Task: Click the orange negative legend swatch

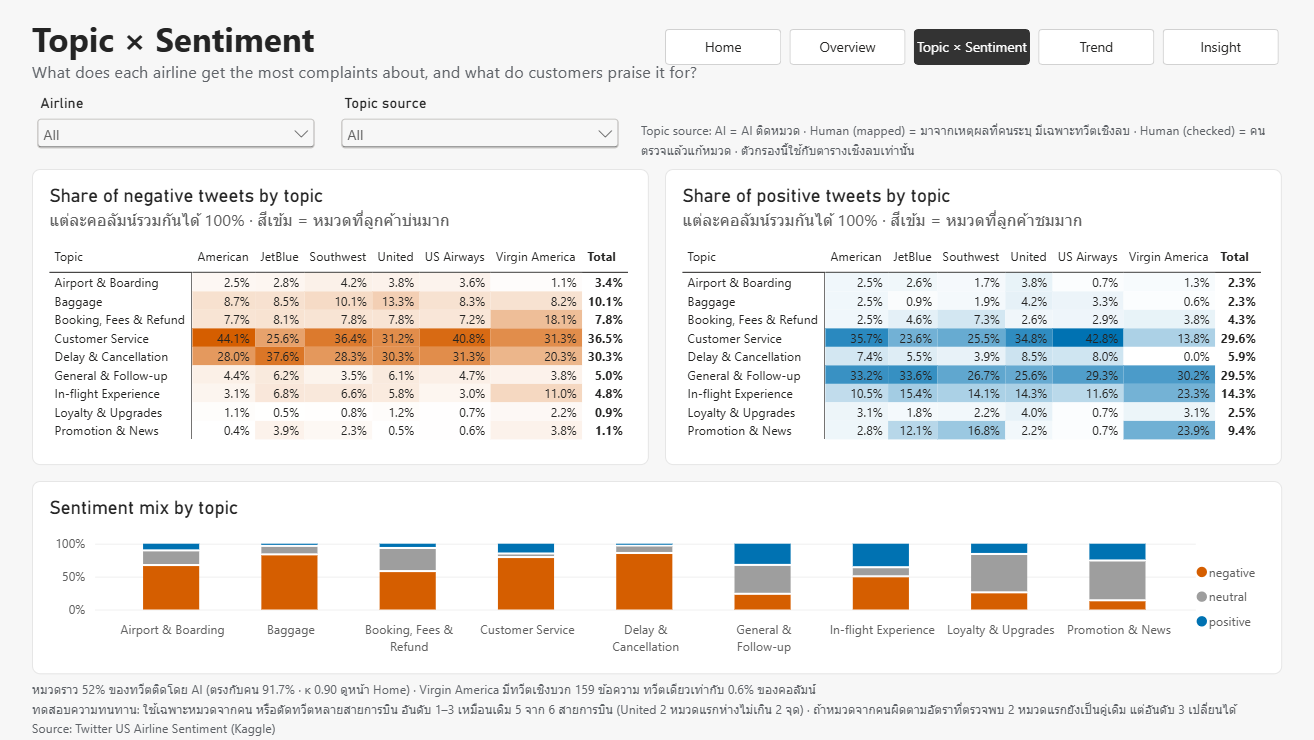Action: click(1202, 573)
